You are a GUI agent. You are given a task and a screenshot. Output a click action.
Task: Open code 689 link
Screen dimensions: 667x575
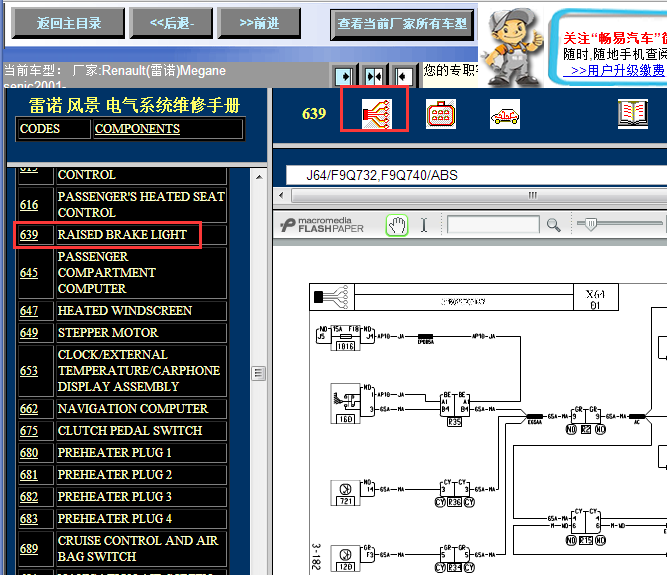pyautogui.click(x=29, y=549)
